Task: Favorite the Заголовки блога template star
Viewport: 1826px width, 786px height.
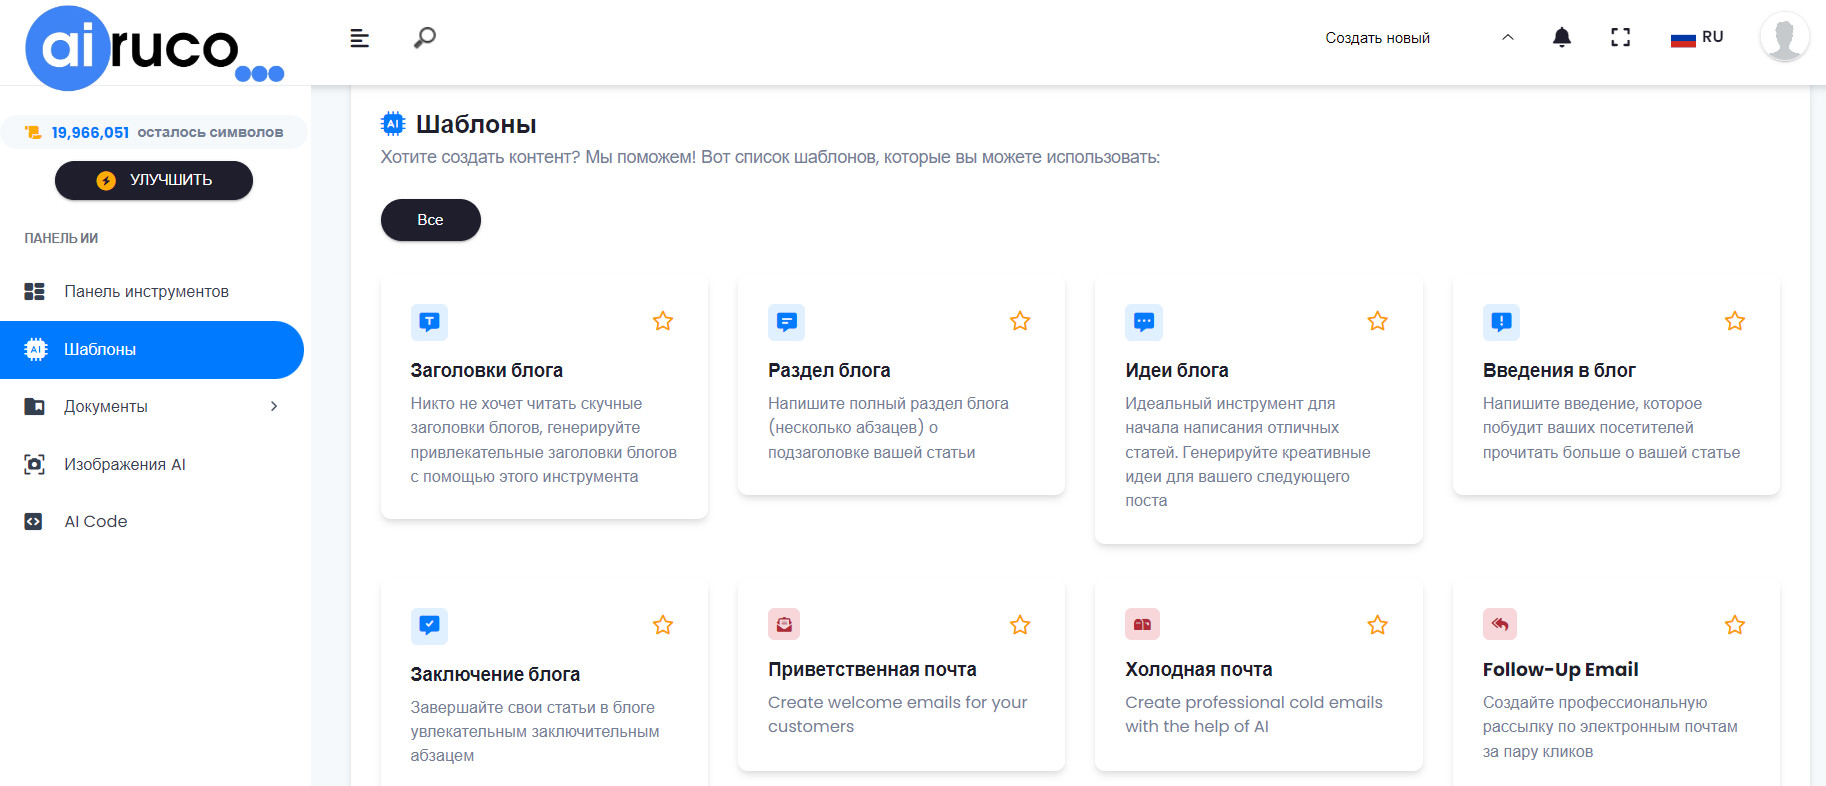Action: (662, 321)
